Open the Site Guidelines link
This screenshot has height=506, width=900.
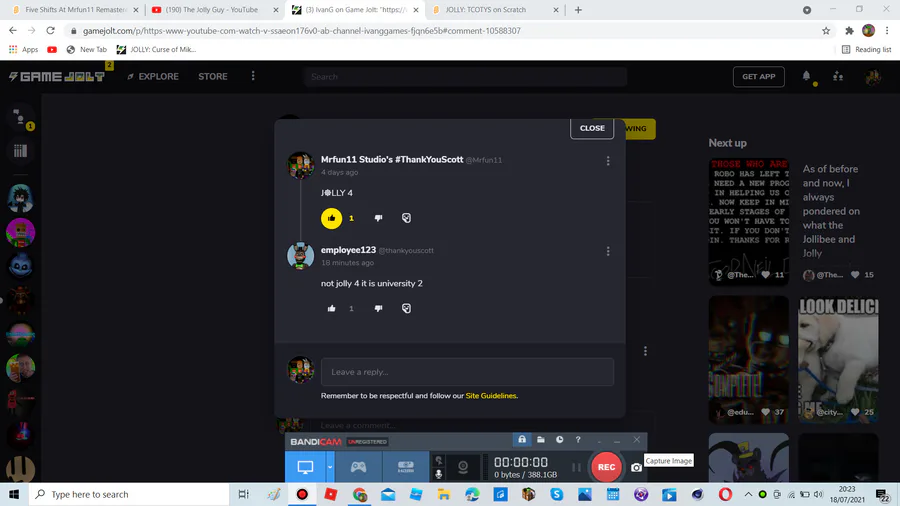click(x=491, y=396)
